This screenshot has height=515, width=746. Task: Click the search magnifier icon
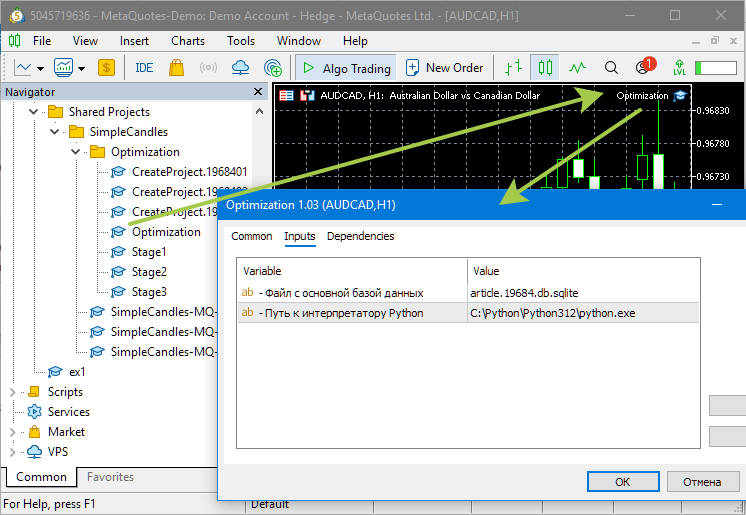pyautogui.click(x=611, y=68)
